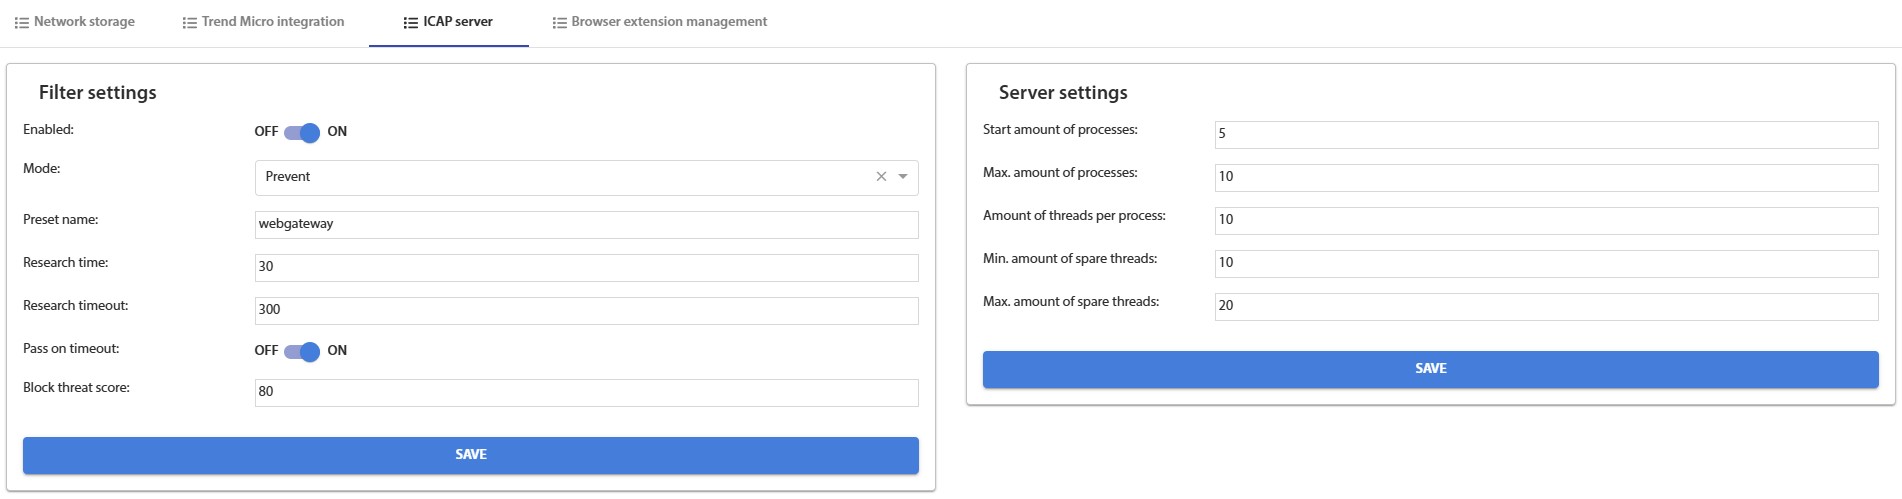1902x499 pixels.
Task: Edit the Block threat score field
Action: pos(587,392)
